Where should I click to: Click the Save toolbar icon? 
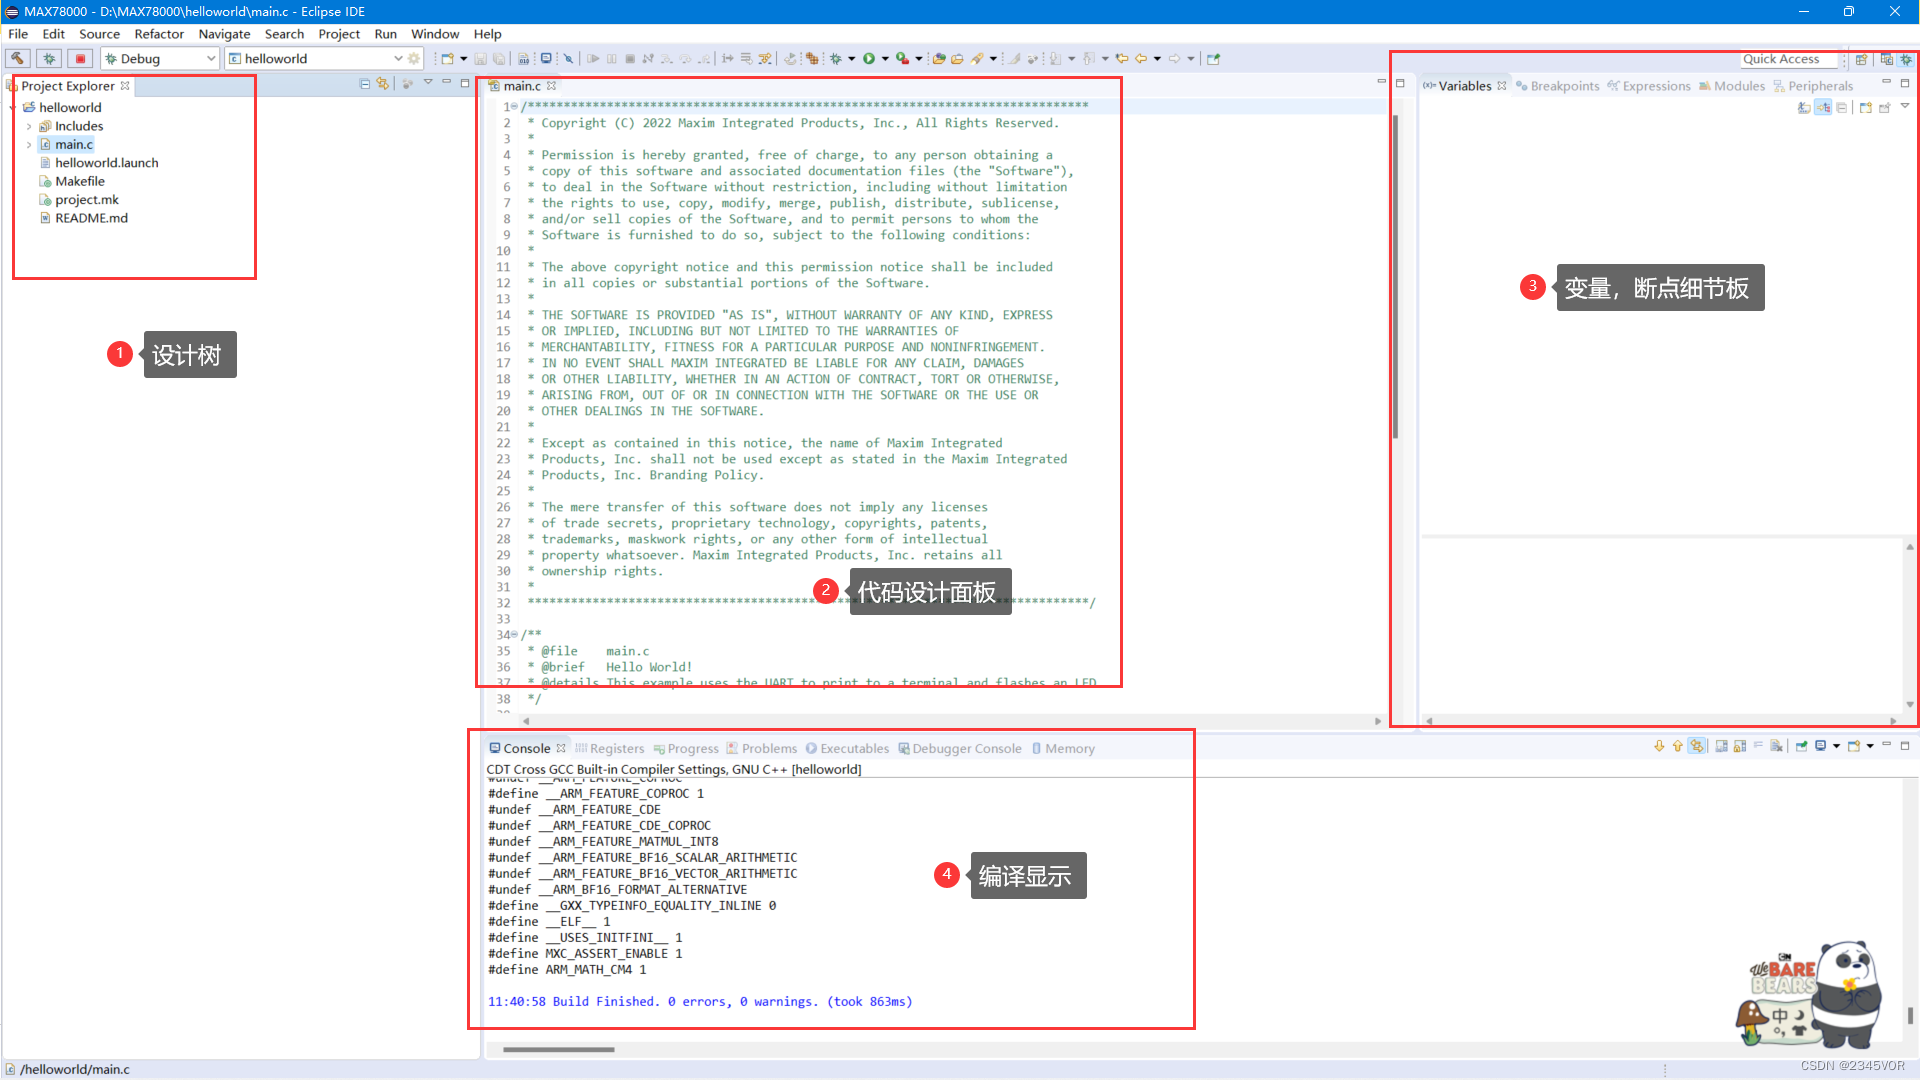pos(480,59)
